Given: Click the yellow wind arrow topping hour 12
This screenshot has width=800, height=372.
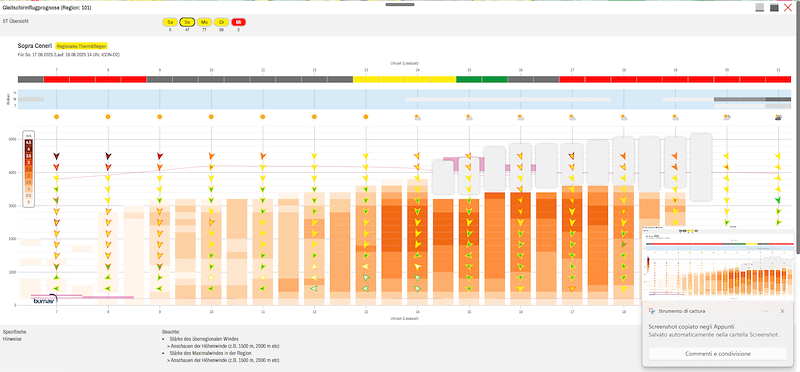Looking at the screenshot, I should 314,156.
